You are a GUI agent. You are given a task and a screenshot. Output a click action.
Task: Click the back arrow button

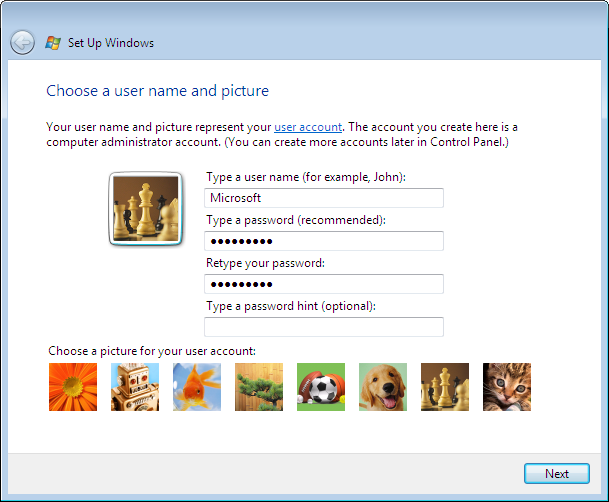point(22,42)
